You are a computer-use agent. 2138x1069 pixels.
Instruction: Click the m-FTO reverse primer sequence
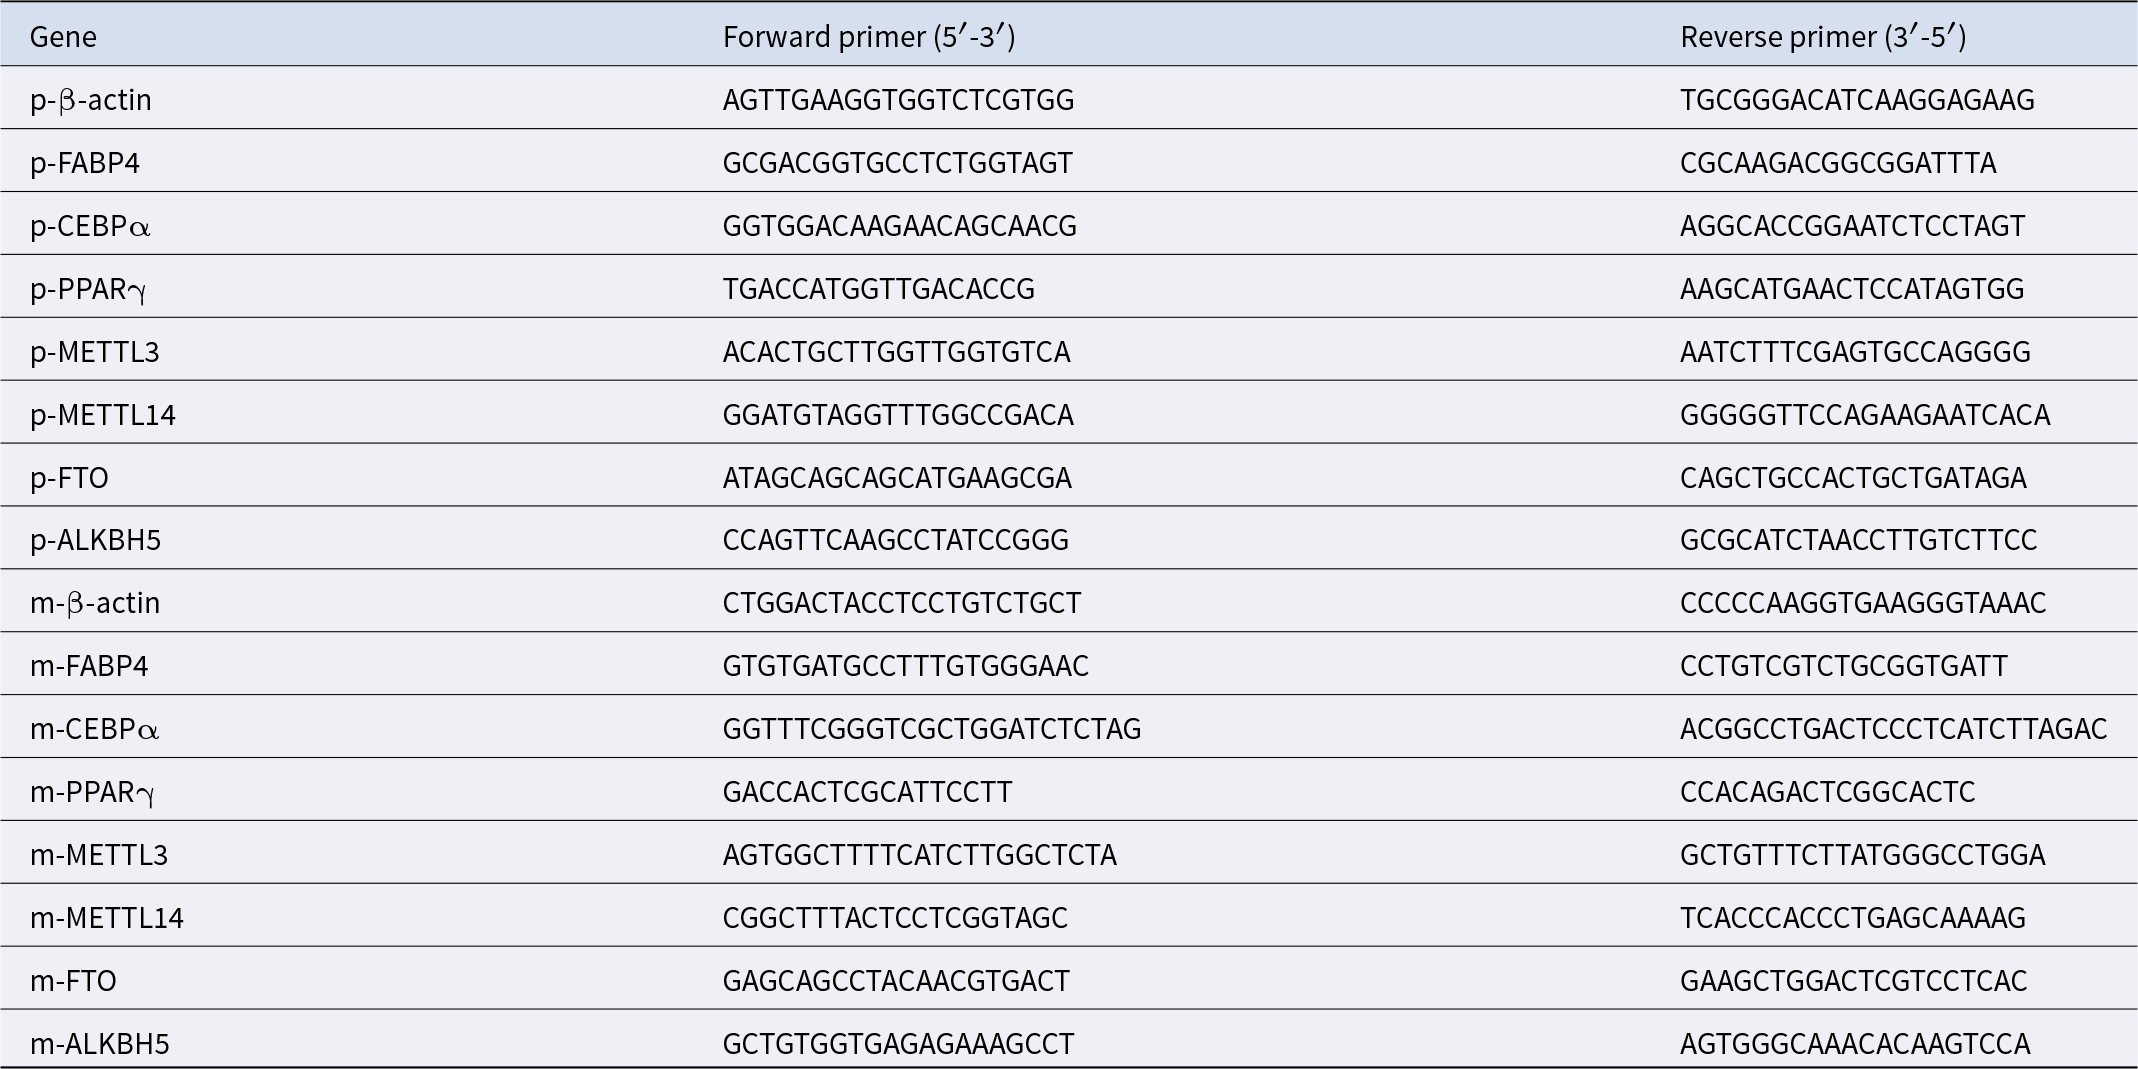coord(1853,981)
